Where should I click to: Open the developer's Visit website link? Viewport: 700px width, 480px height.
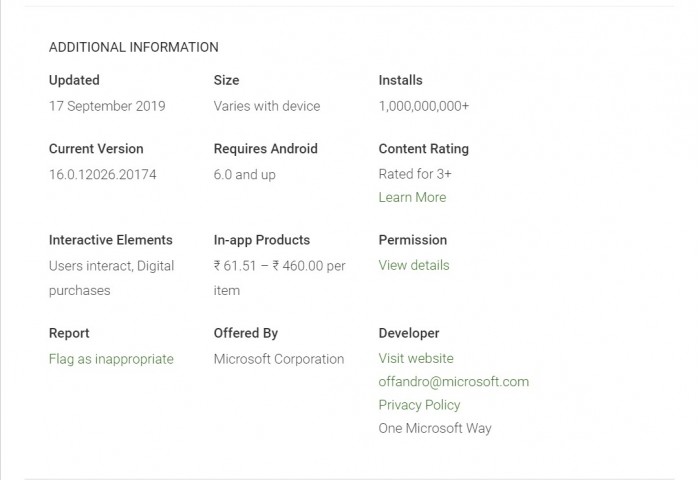point(416,358)
